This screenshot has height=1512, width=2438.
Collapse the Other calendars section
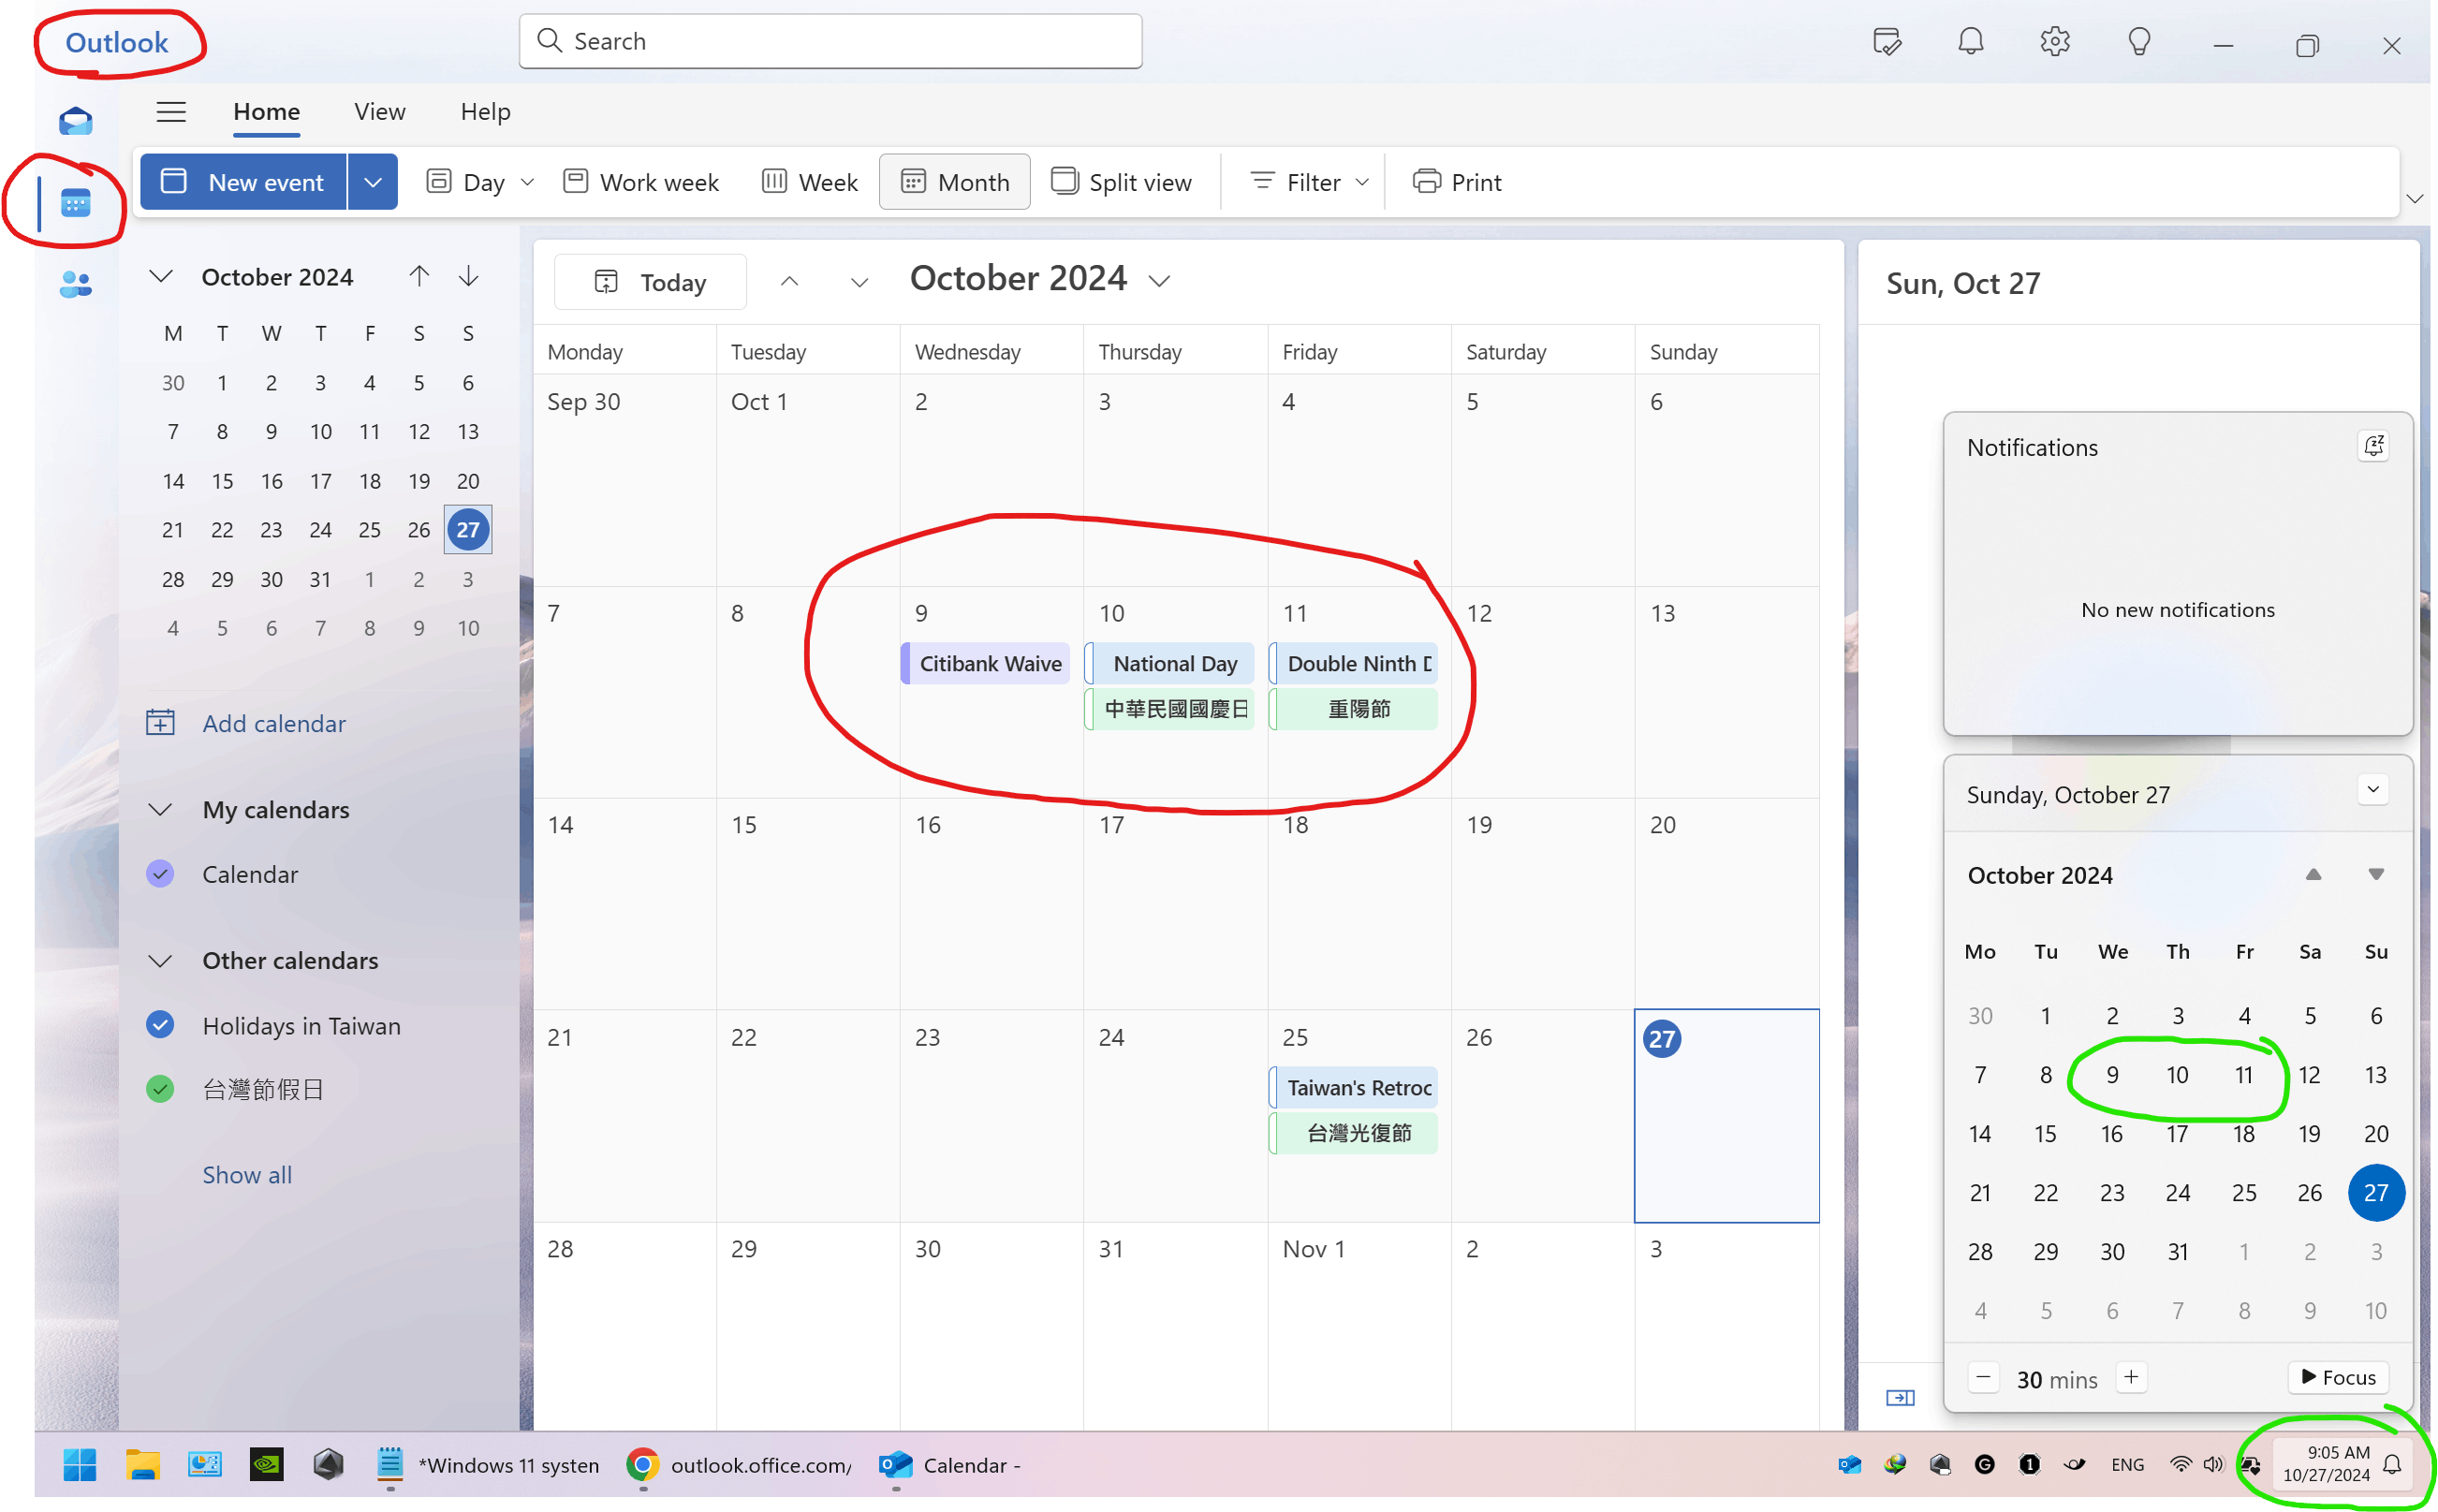(x=160, y=961)
